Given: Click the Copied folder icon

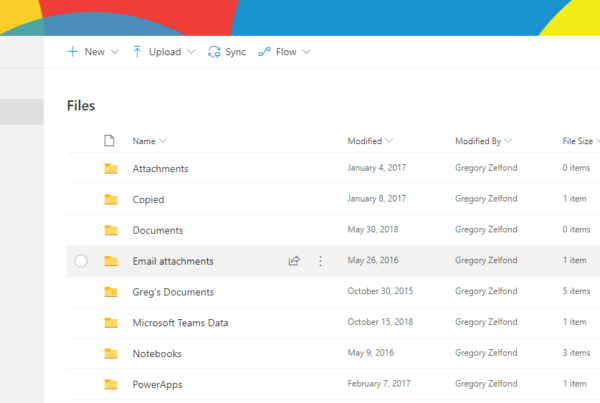Looking at the screenshot, I should (x=111, y=199).
